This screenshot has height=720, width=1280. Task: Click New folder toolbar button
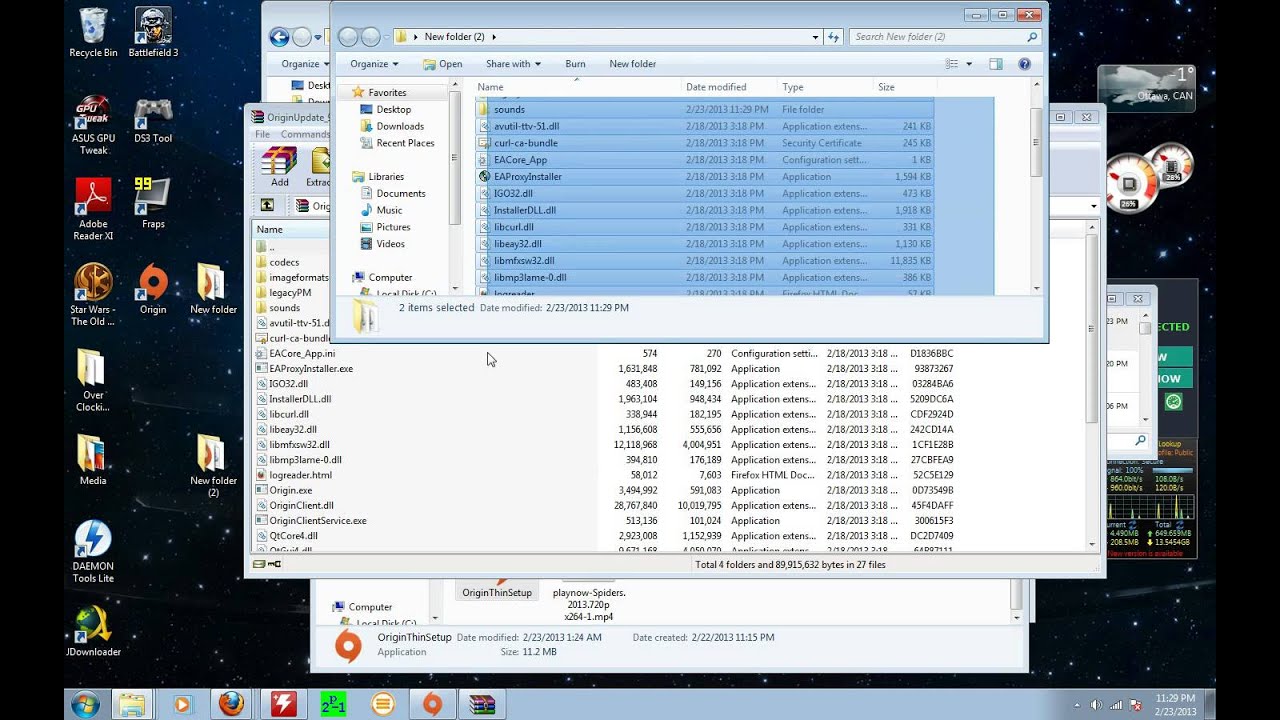633,64
